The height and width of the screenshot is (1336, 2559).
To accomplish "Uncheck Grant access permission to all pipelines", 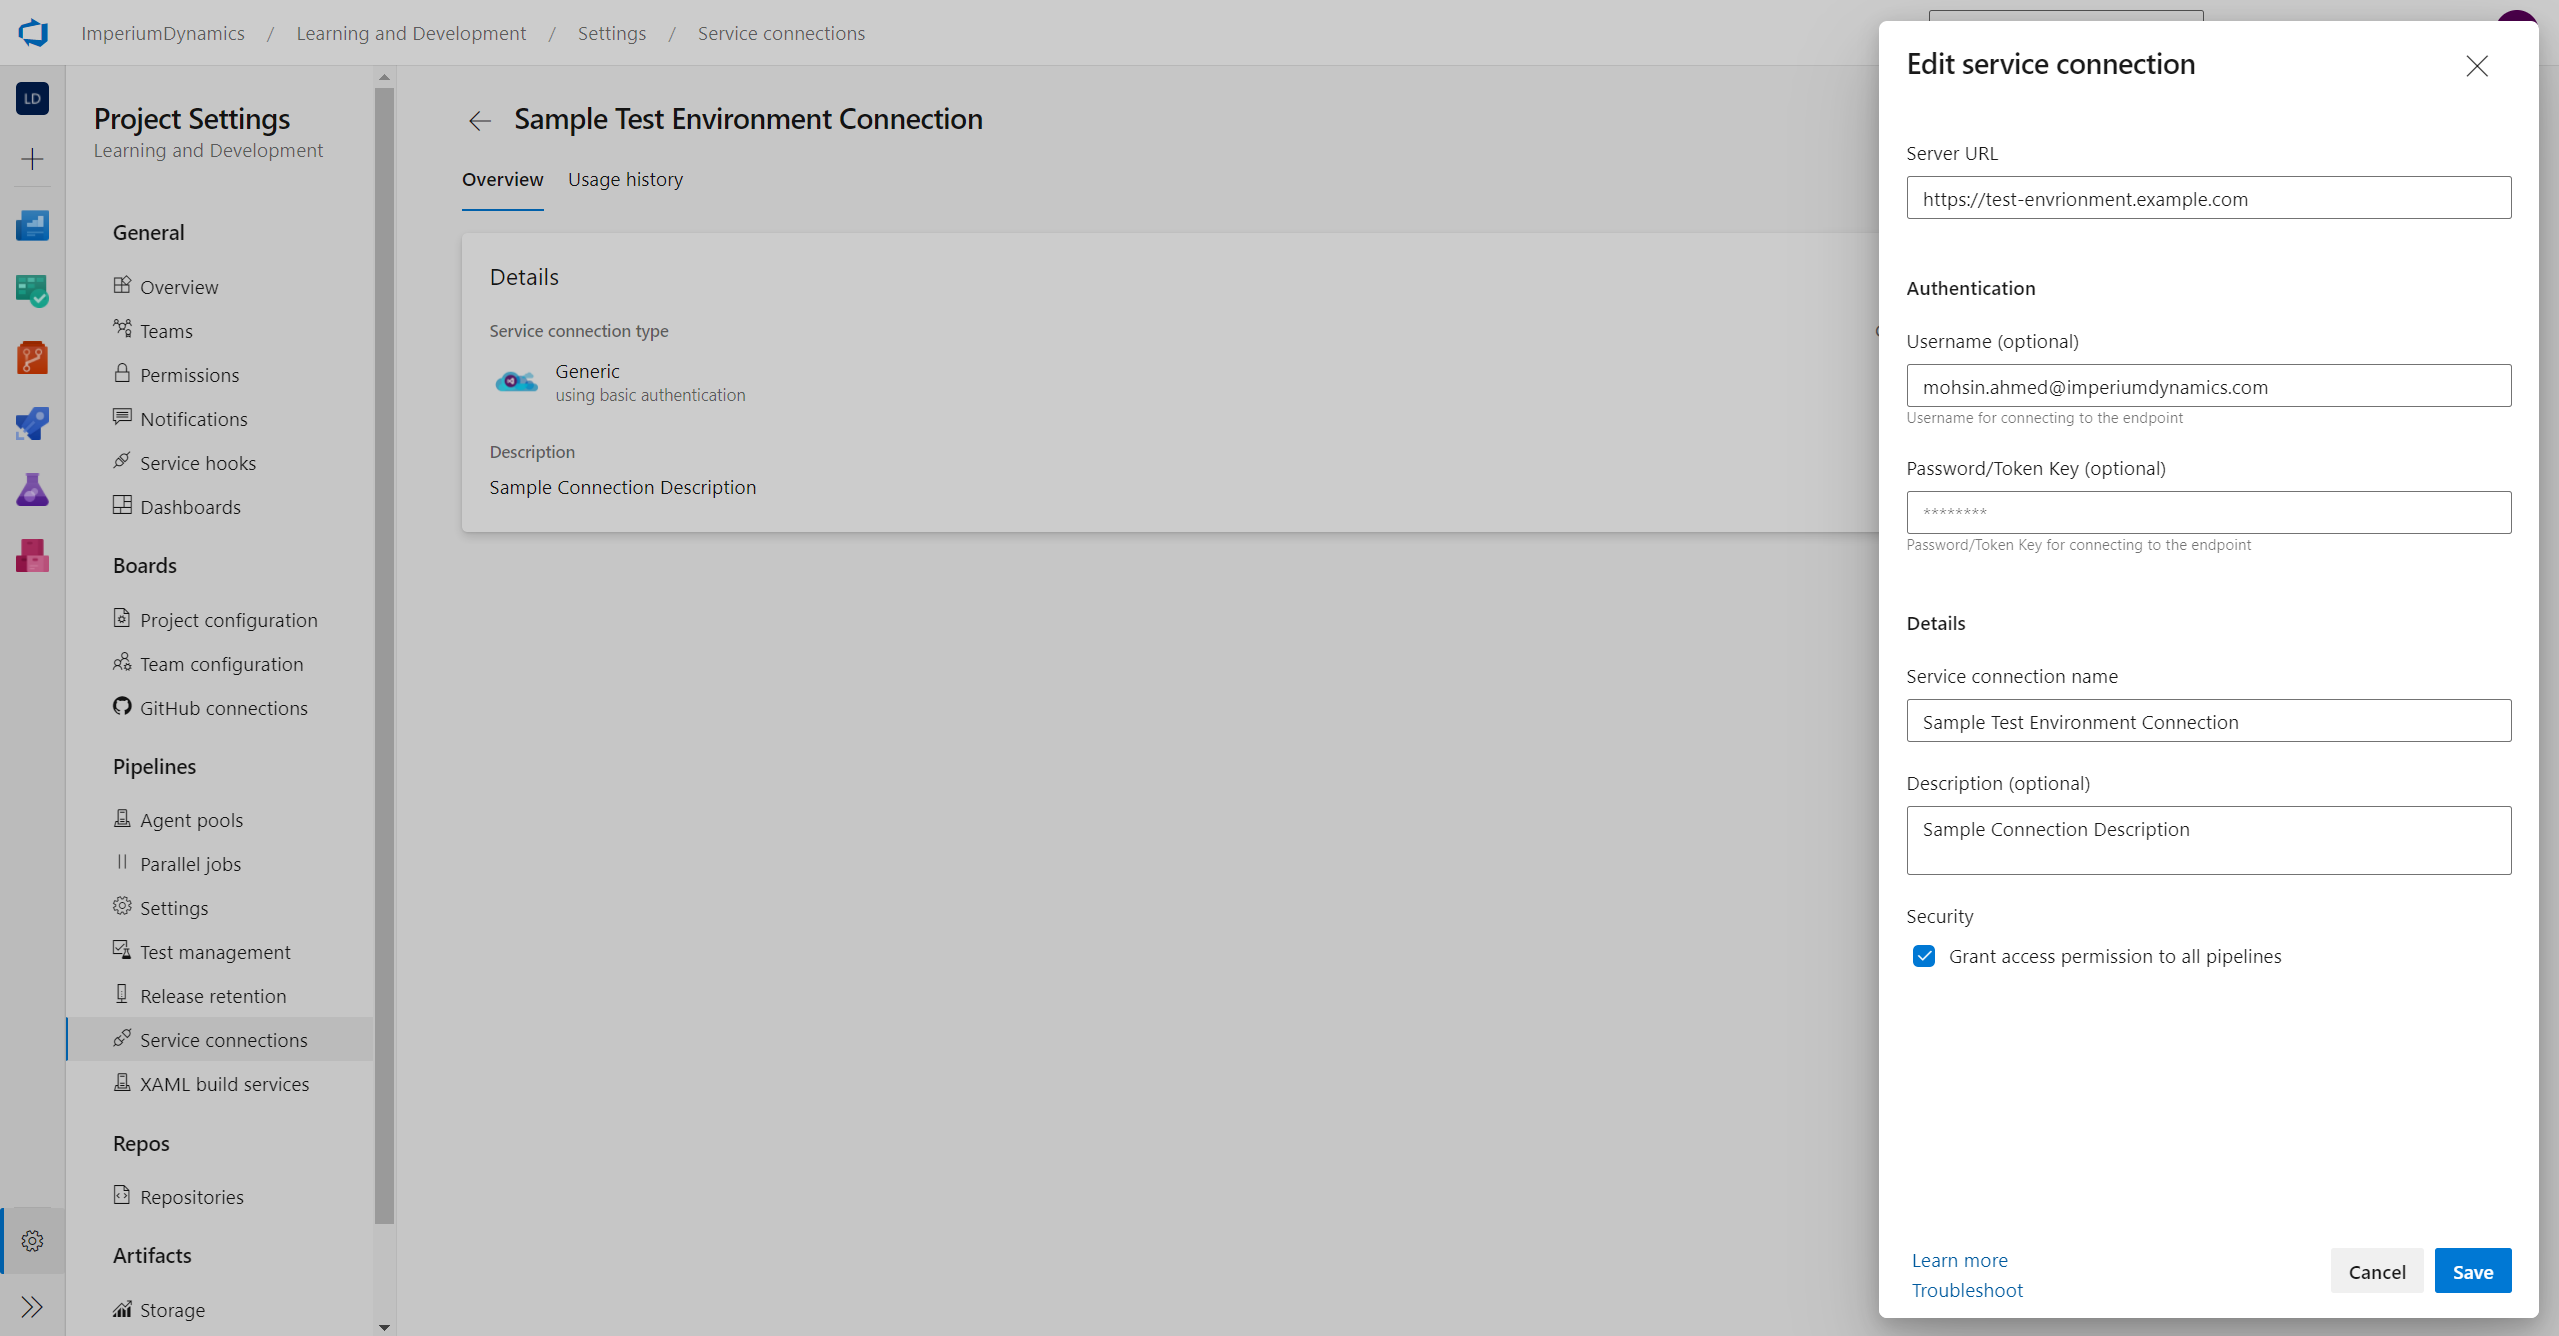I will point(1923,956).
